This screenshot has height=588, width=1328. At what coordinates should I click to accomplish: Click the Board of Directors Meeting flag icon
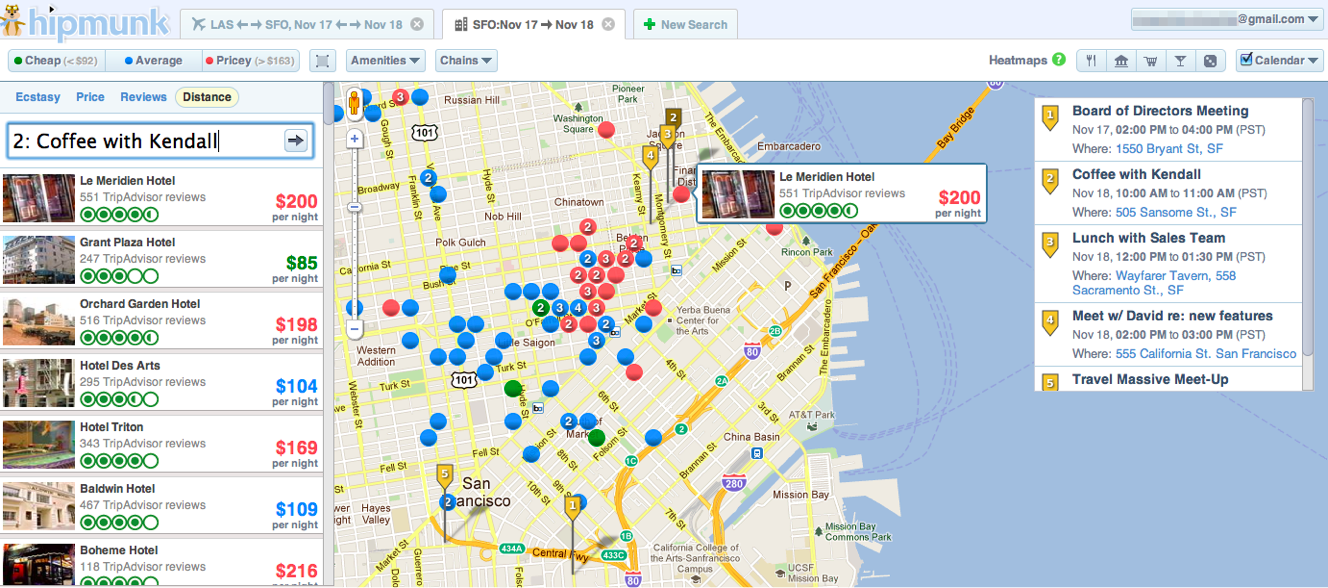click(x=1050, y=118)
